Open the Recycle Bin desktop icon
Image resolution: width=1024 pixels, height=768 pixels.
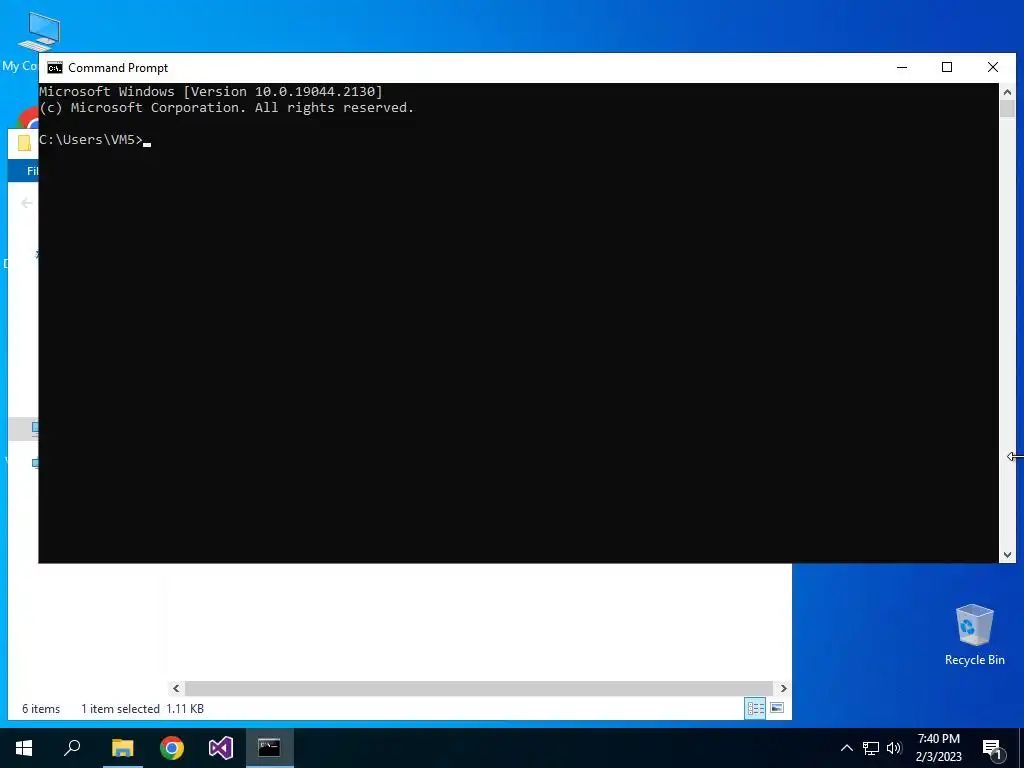974,635
